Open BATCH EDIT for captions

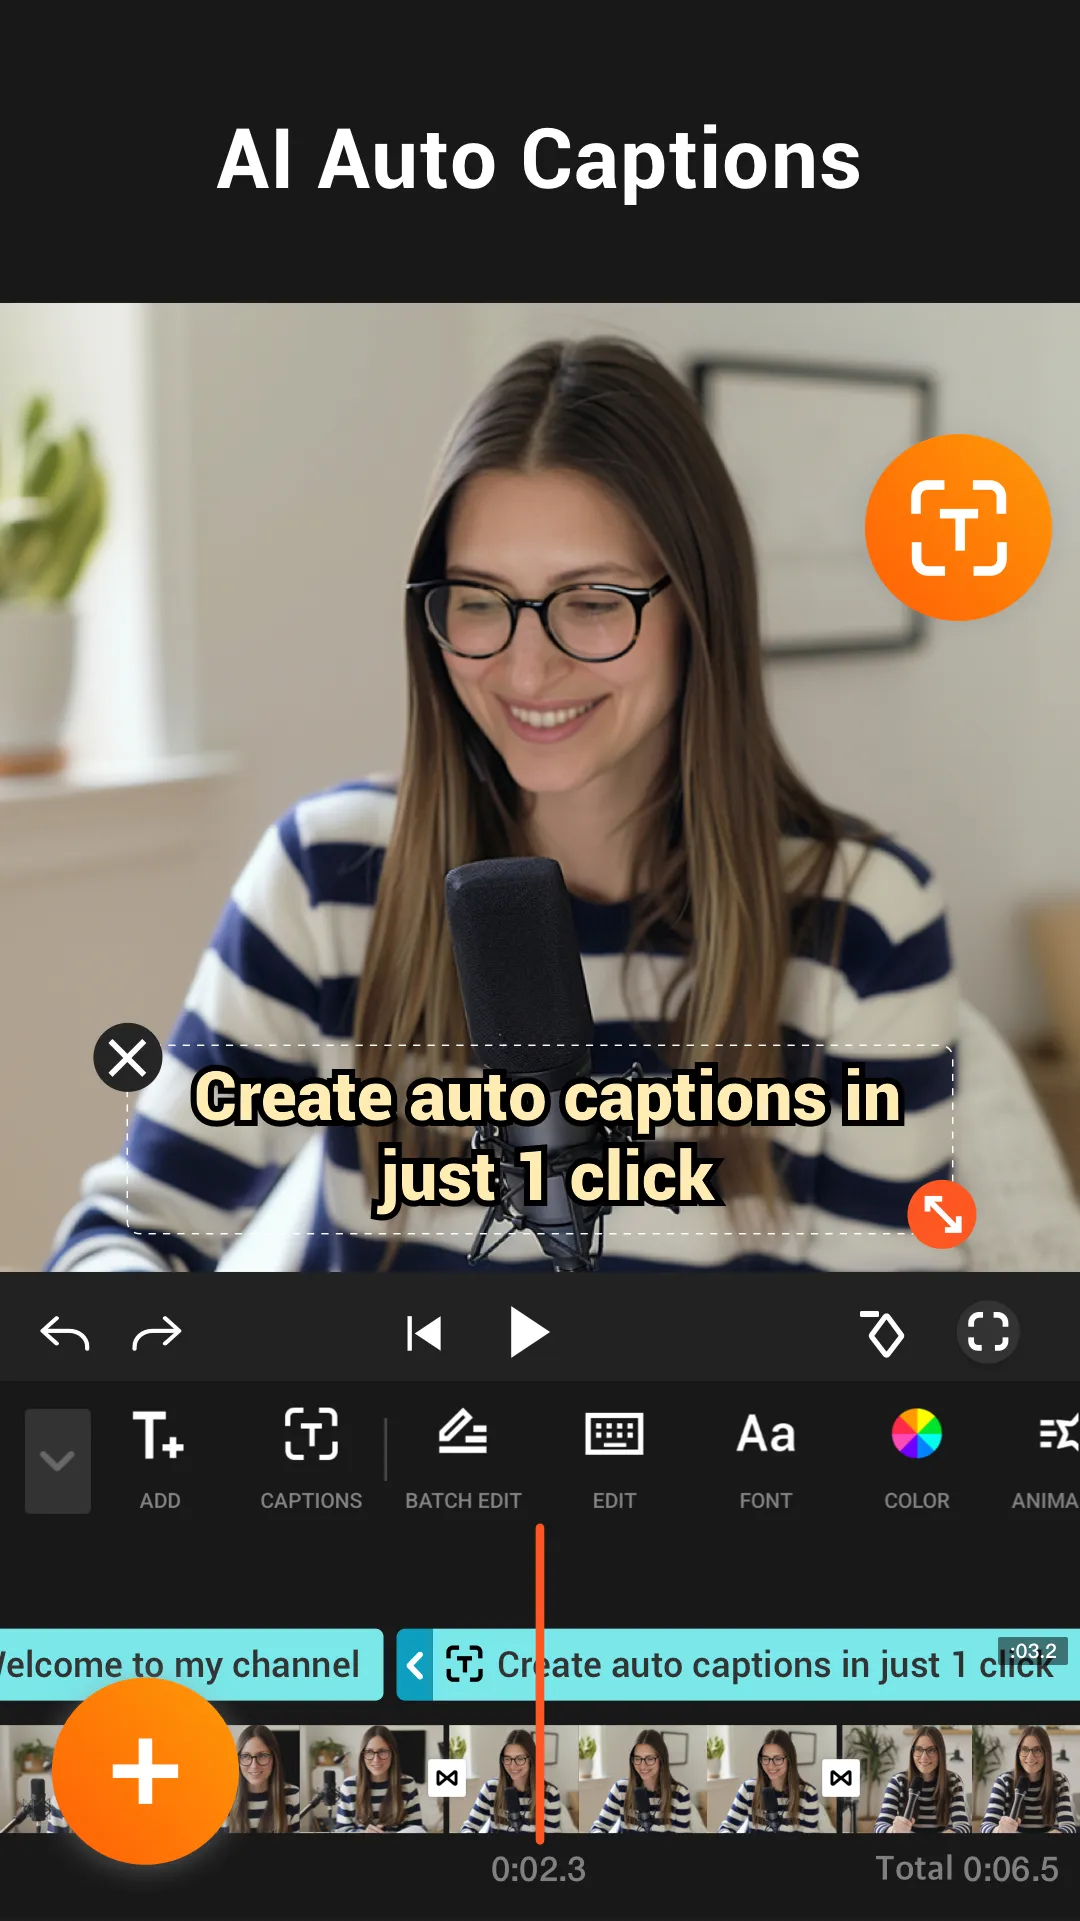coord(463,1459)
